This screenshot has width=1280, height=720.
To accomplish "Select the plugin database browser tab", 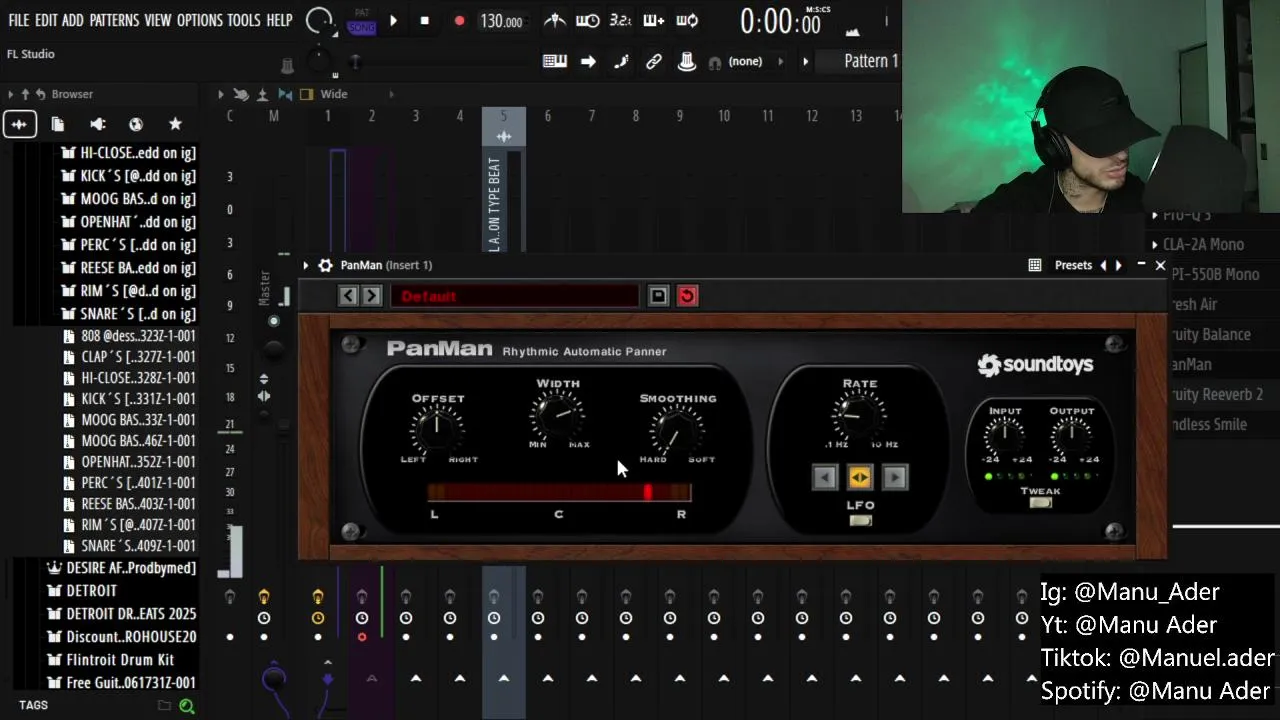I will click(x=97, y=124).
